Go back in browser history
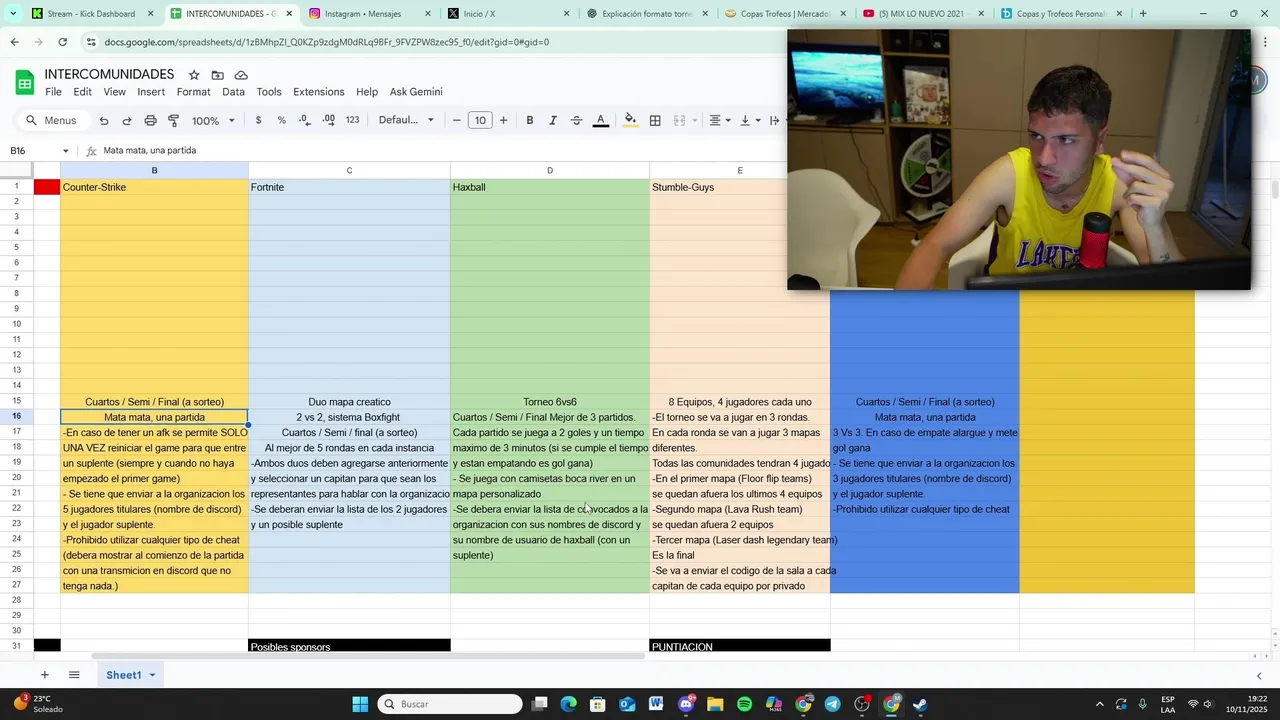The image size is (1280, 720). point(14,42)
